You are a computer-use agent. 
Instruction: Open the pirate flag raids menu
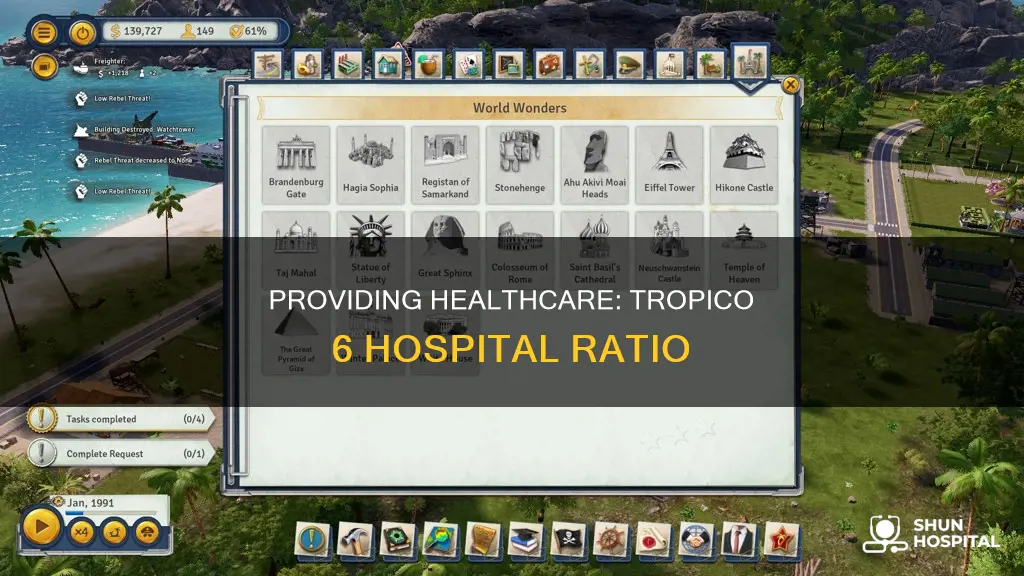click(x=568, y=540)
